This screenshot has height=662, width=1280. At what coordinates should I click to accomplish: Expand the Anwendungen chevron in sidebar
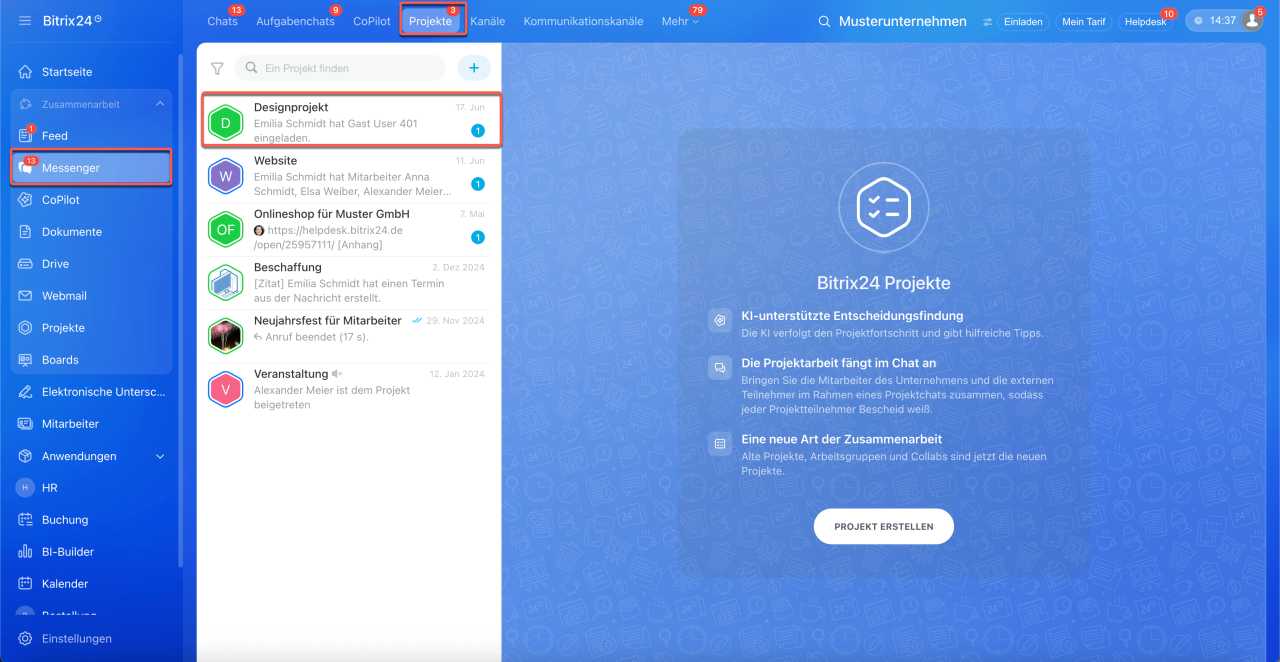click(x=160, y=456)
